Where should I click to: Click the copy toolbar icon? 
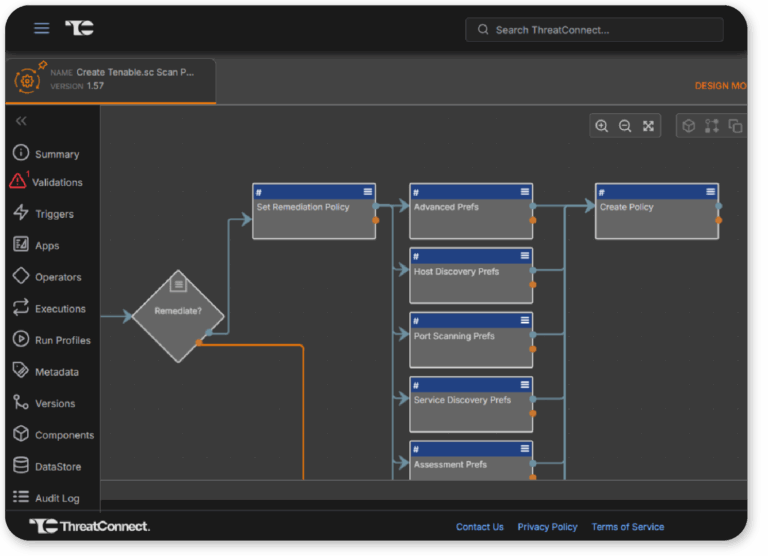pyautogui.click(x=735, y=126)
